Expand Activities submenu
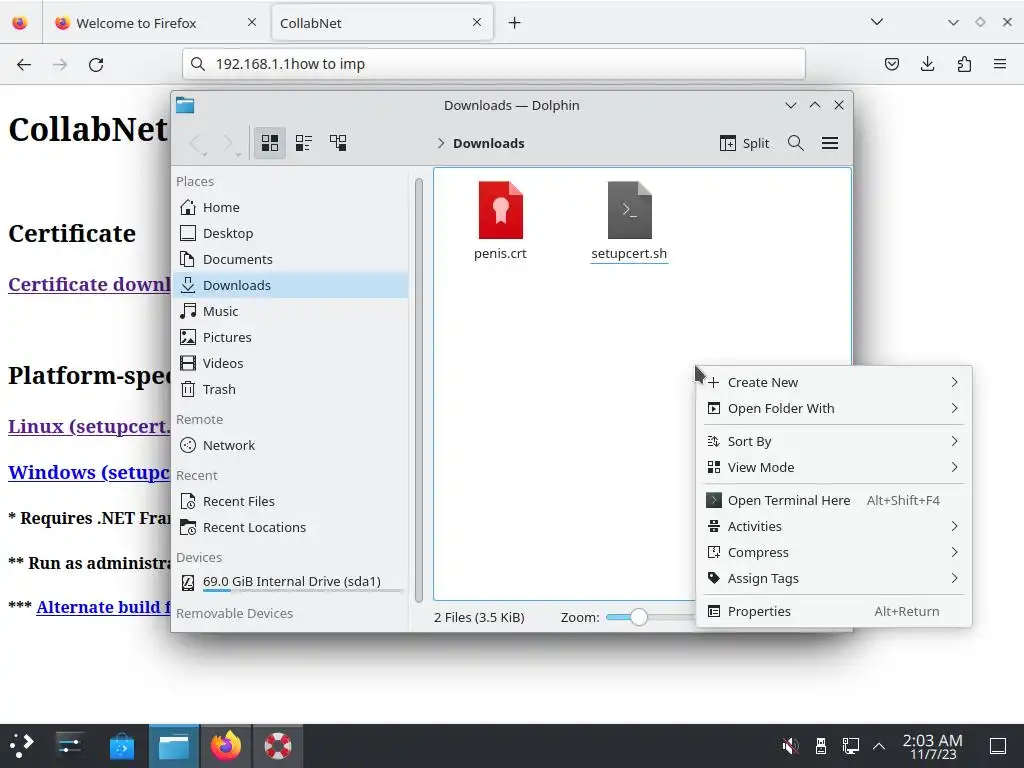The height and width of the screenshot is (768, 1024). pos(834,526)
